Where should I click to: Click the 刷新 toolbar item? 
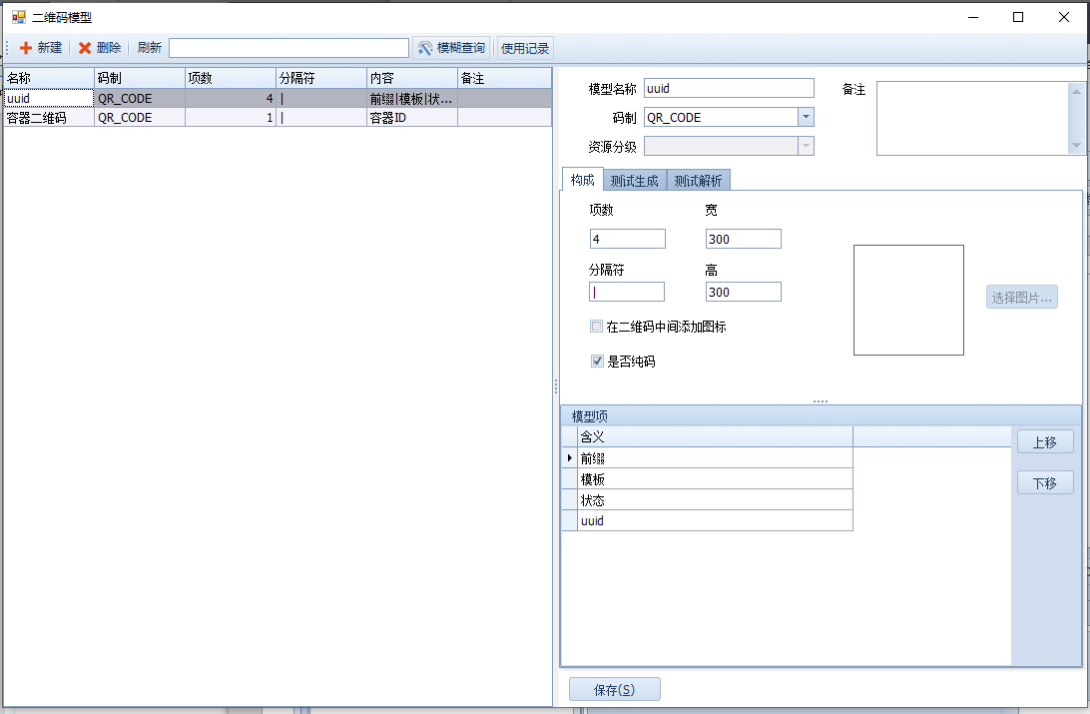point(149,48)
